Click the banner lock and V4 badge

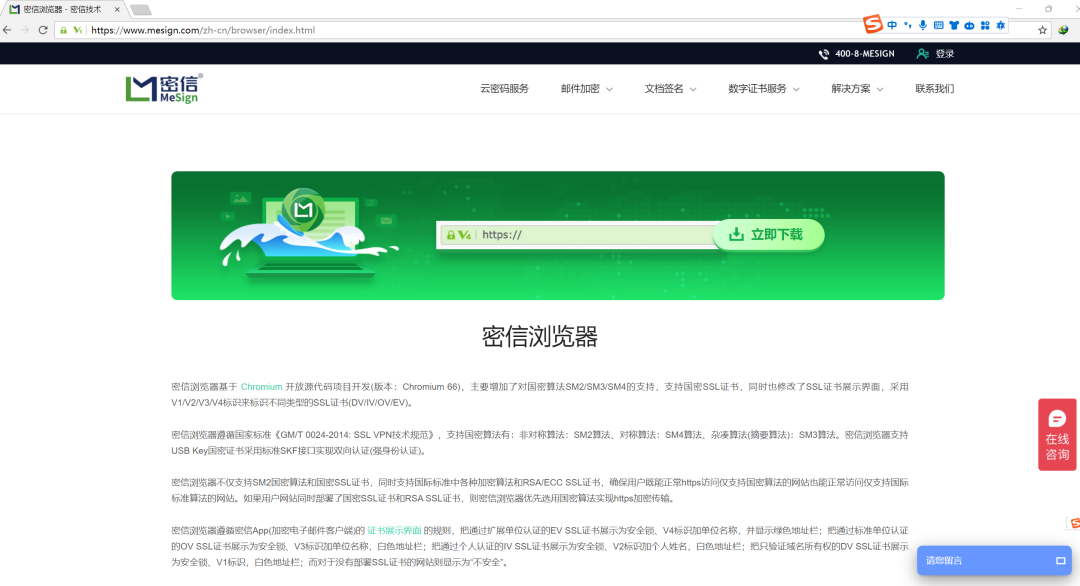[x=459, y=235]
